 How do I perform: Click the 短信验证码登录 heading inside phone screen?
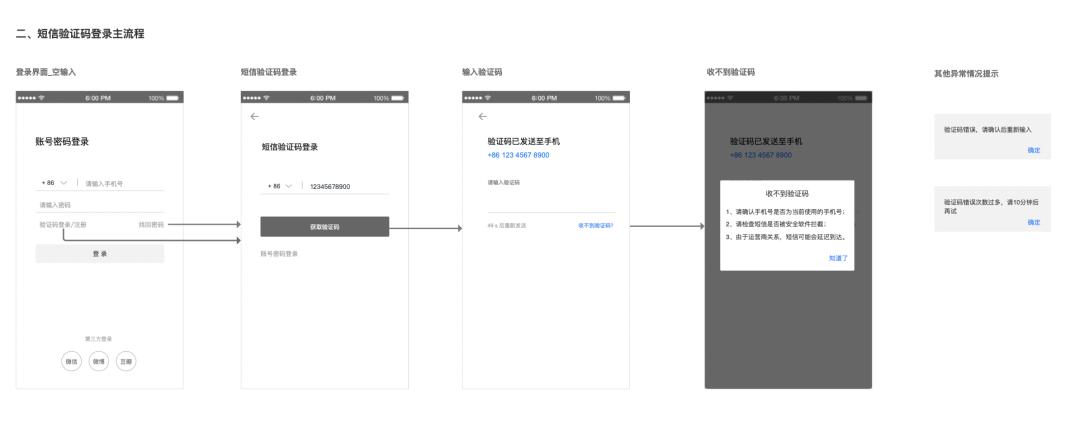pos(289,147)
